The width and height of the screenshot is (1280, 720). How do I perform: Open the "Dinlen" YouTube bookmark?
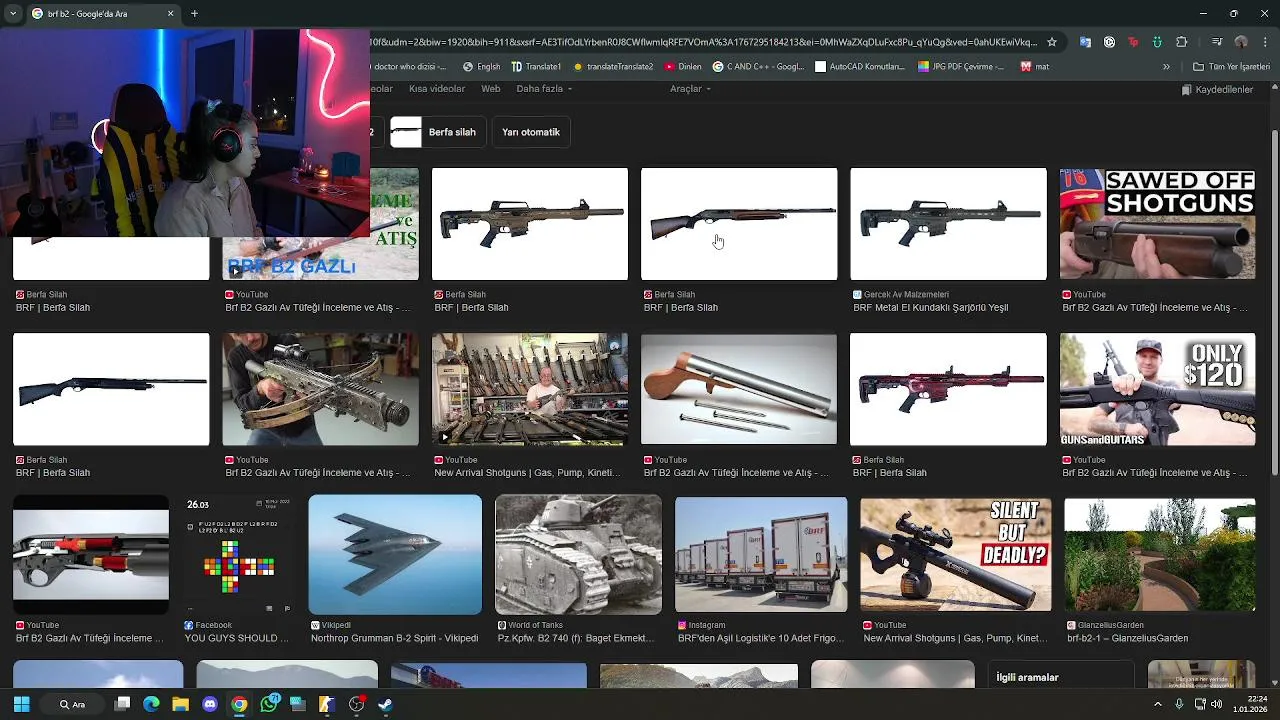683,67
